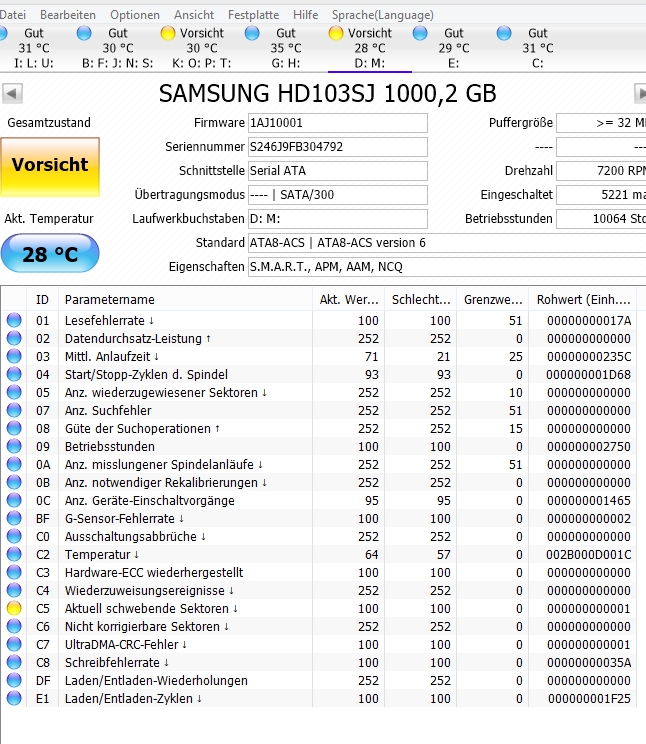Screen dimensions: 646x744
Task: Click raw value 00000000235C of Anlaufzeit
Action: point(589,356)
